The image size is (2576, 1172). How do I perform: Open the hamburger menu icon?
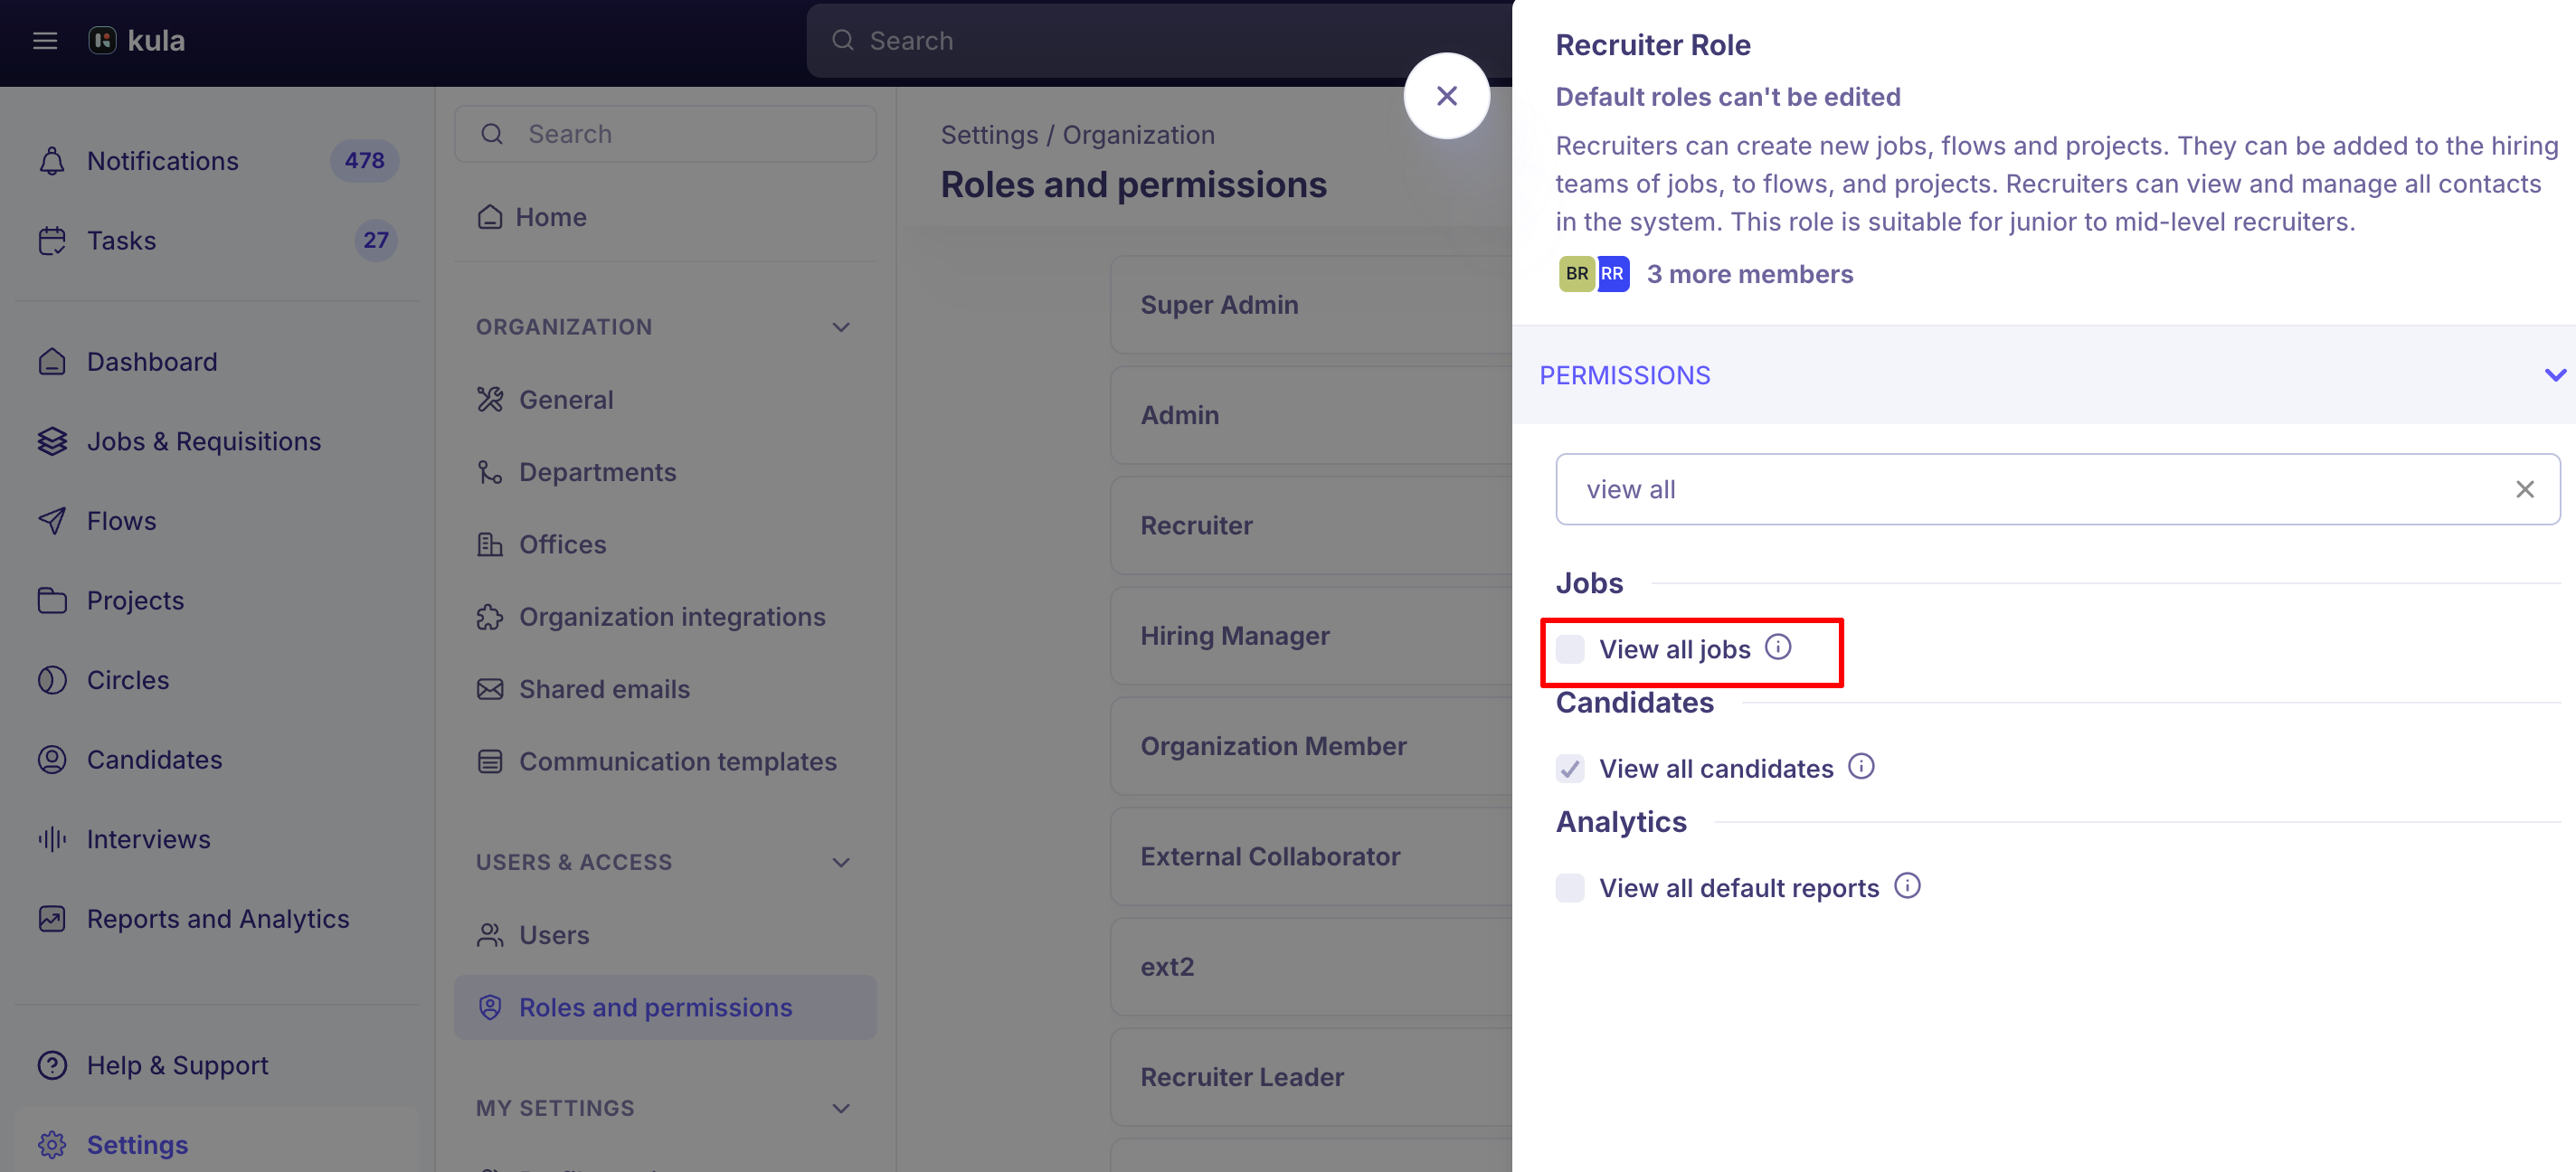click(x=45, y=41)
